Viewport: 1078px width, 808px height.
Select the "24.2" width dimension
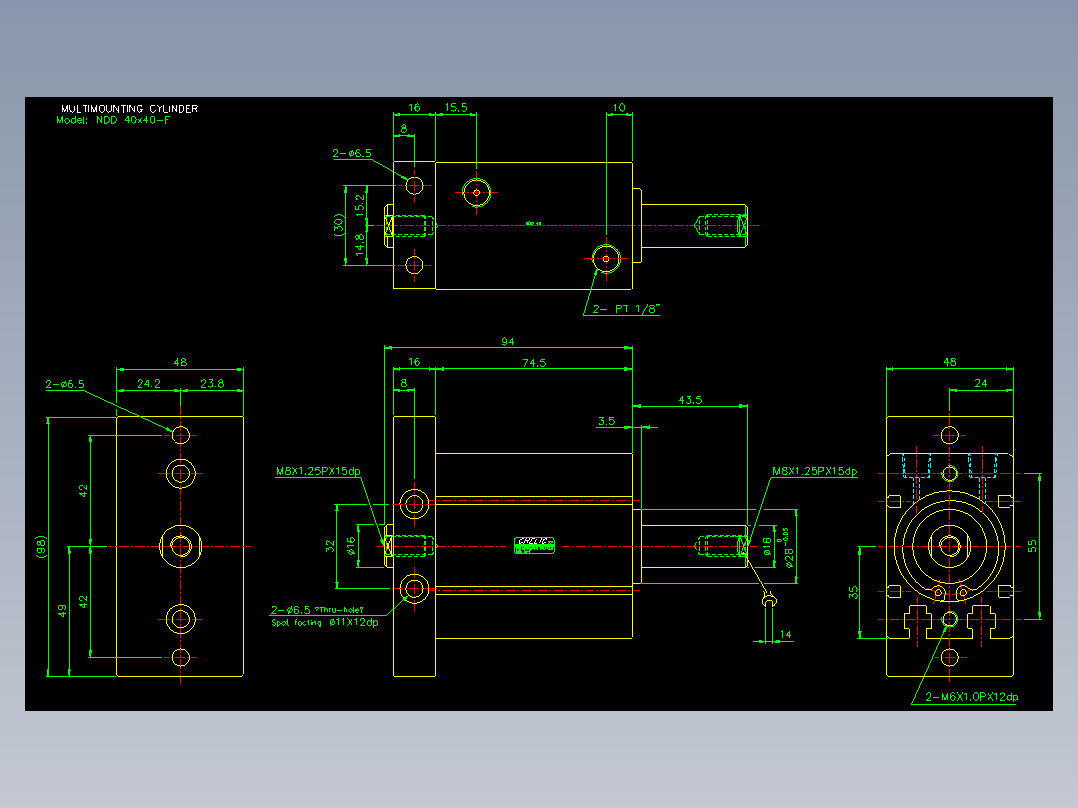[x=148, y=384]
